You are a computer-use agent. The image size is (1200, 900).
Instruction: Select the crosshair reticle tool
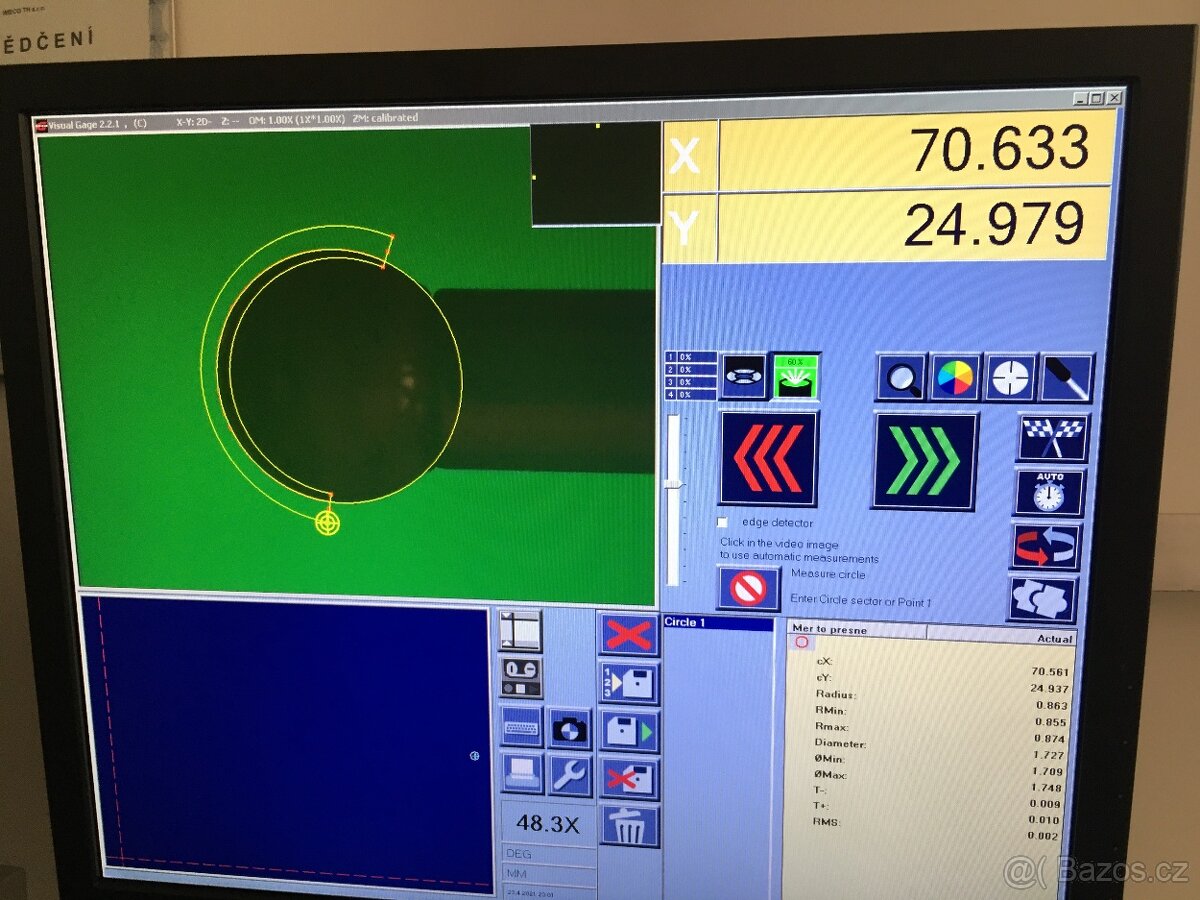[x=1010, y=378]
